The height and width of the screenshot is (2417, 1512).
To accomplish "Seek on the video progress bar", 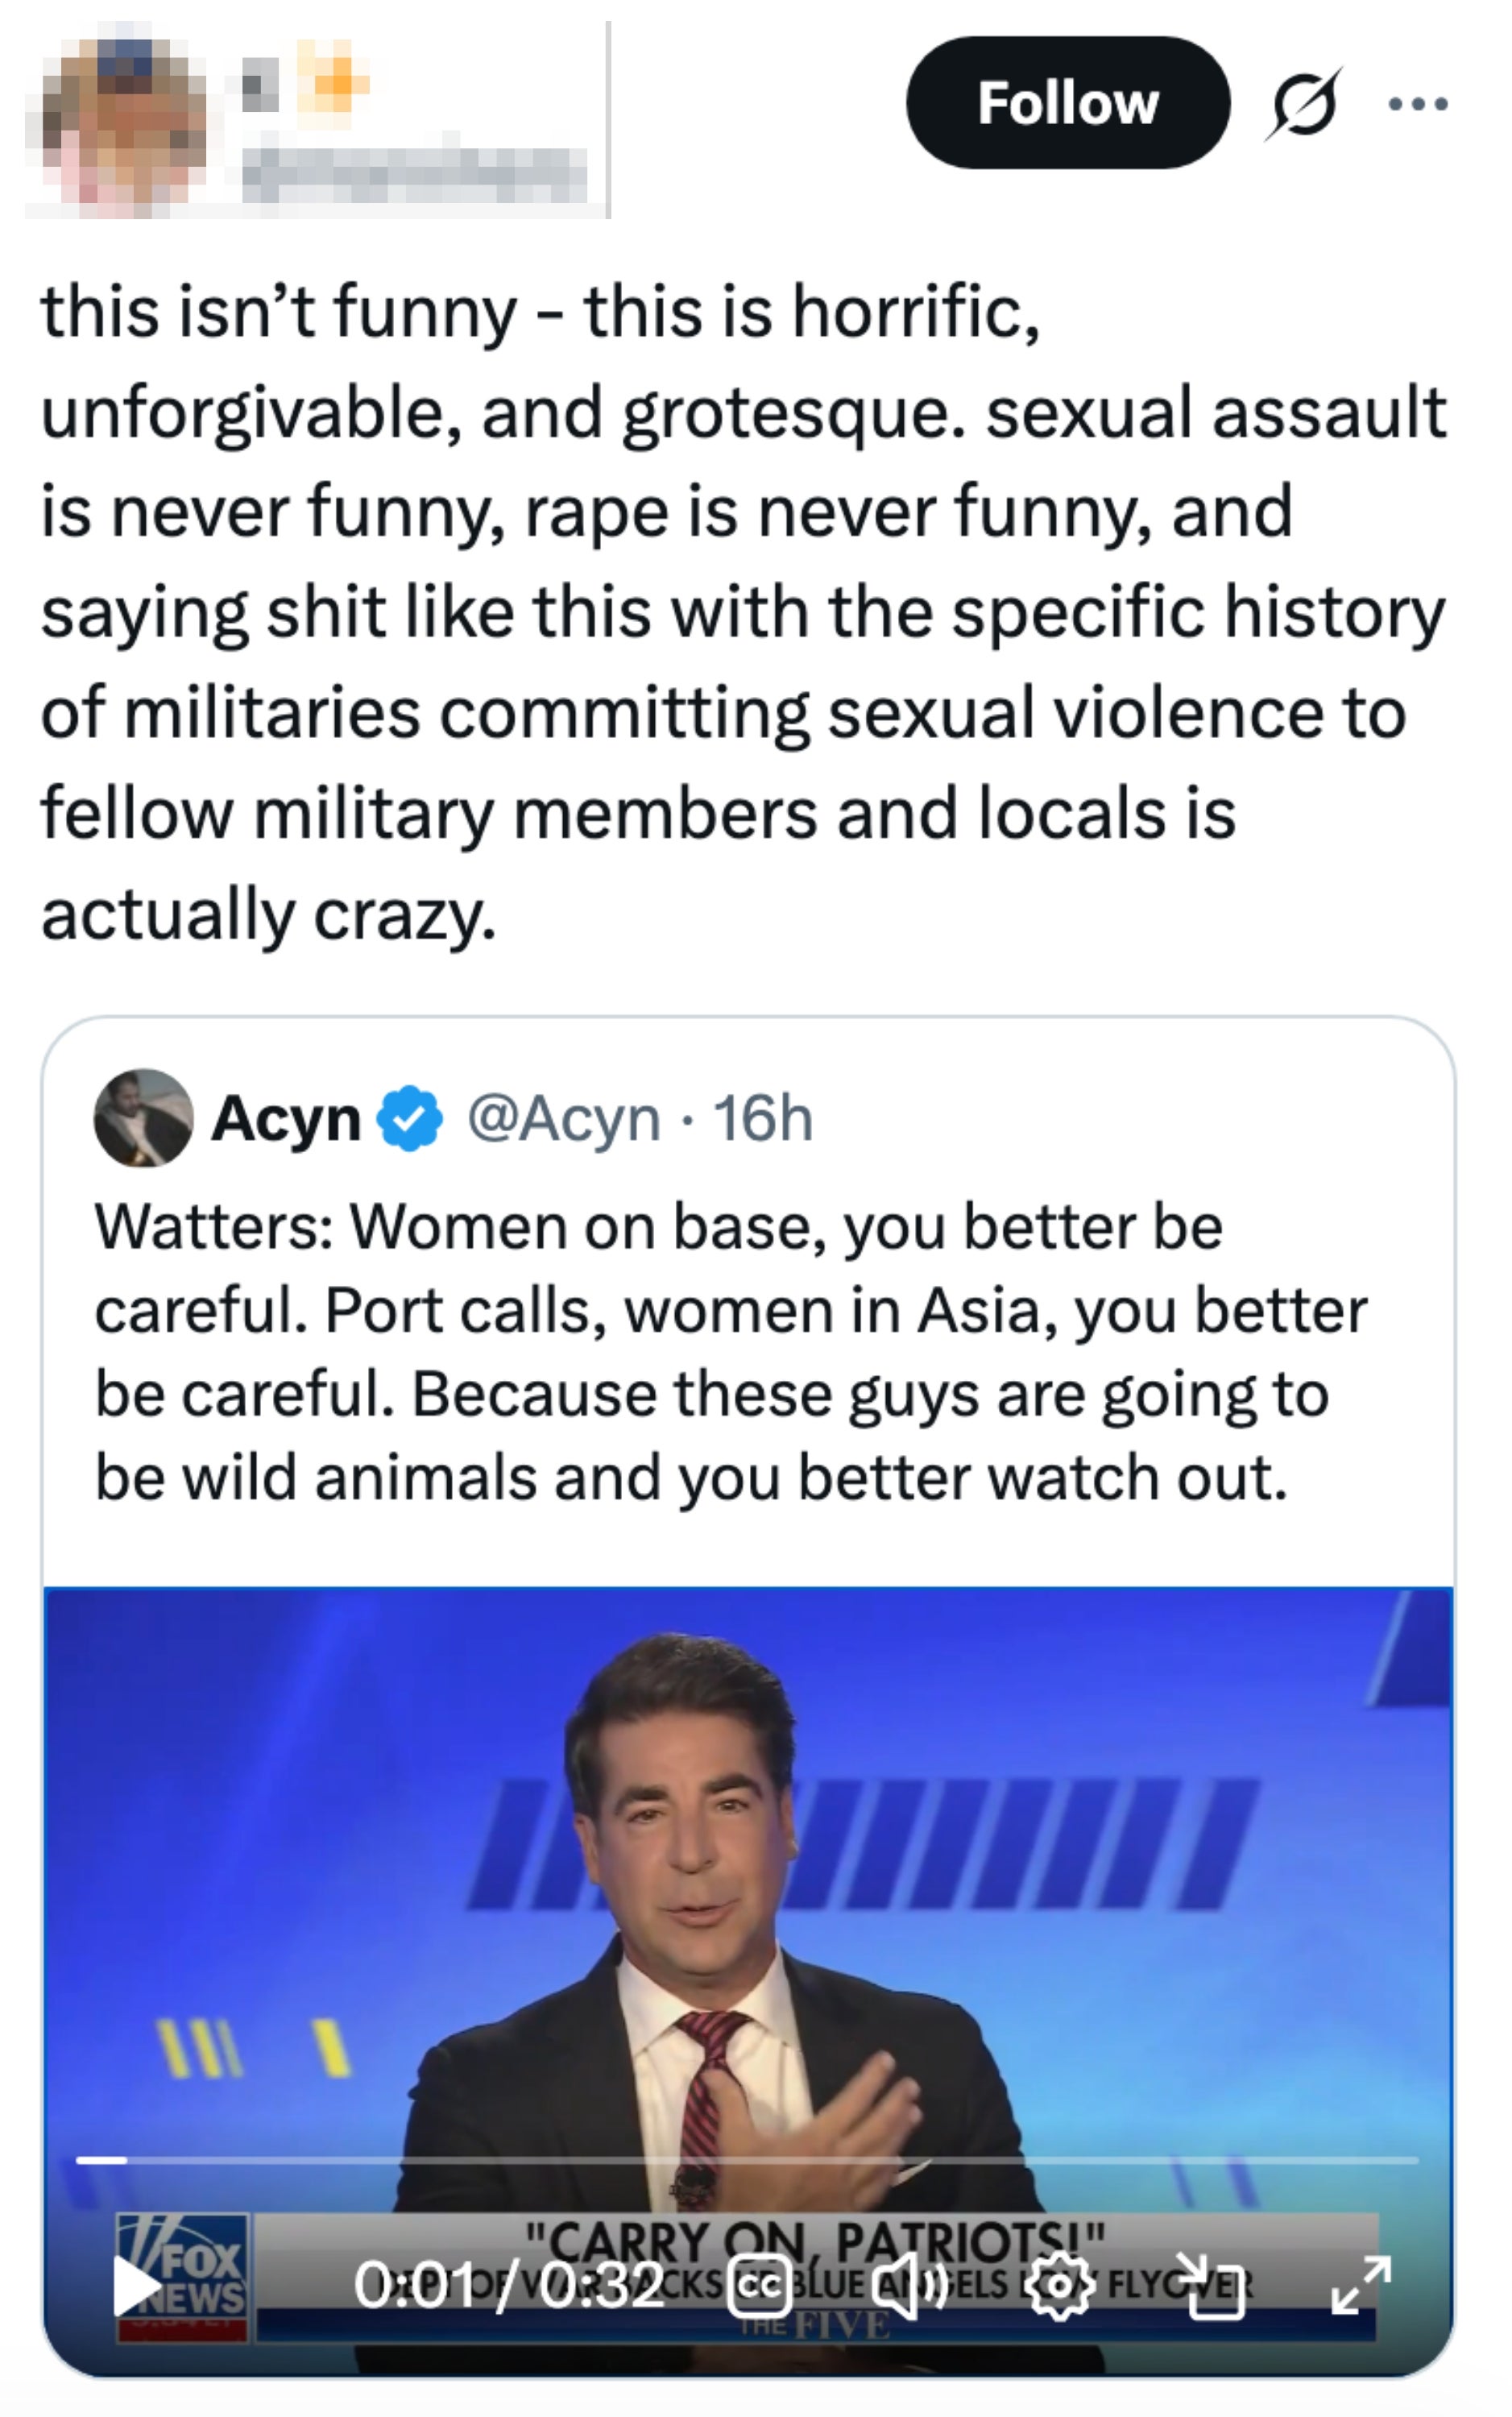I will (747, 2160).
